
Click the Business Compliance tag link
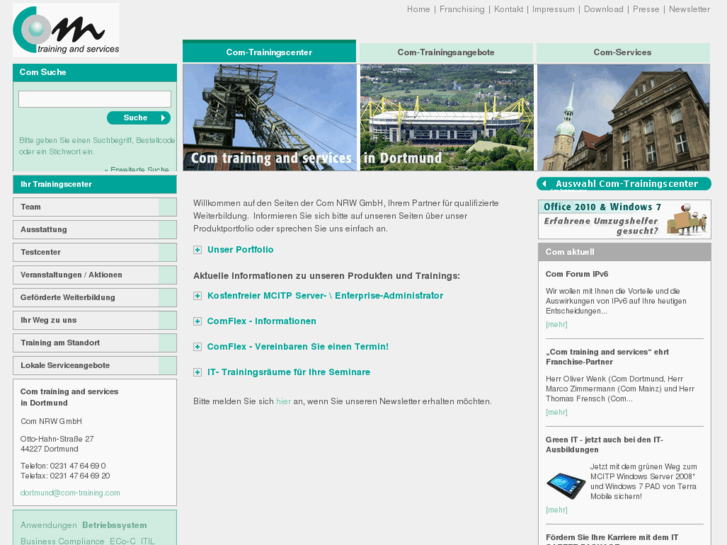pos(62,541)
